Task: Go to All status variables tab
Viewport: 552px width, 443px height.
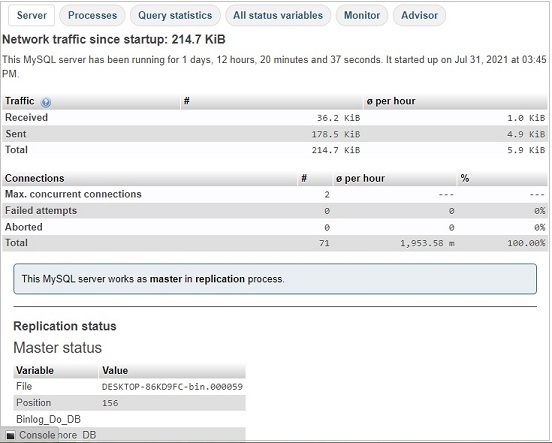Action: coord(278,15)
